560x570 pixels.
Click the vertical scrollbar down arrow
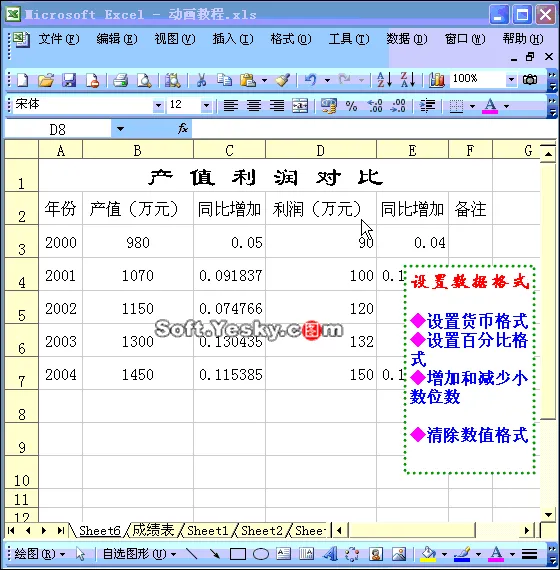pos(548,515)
